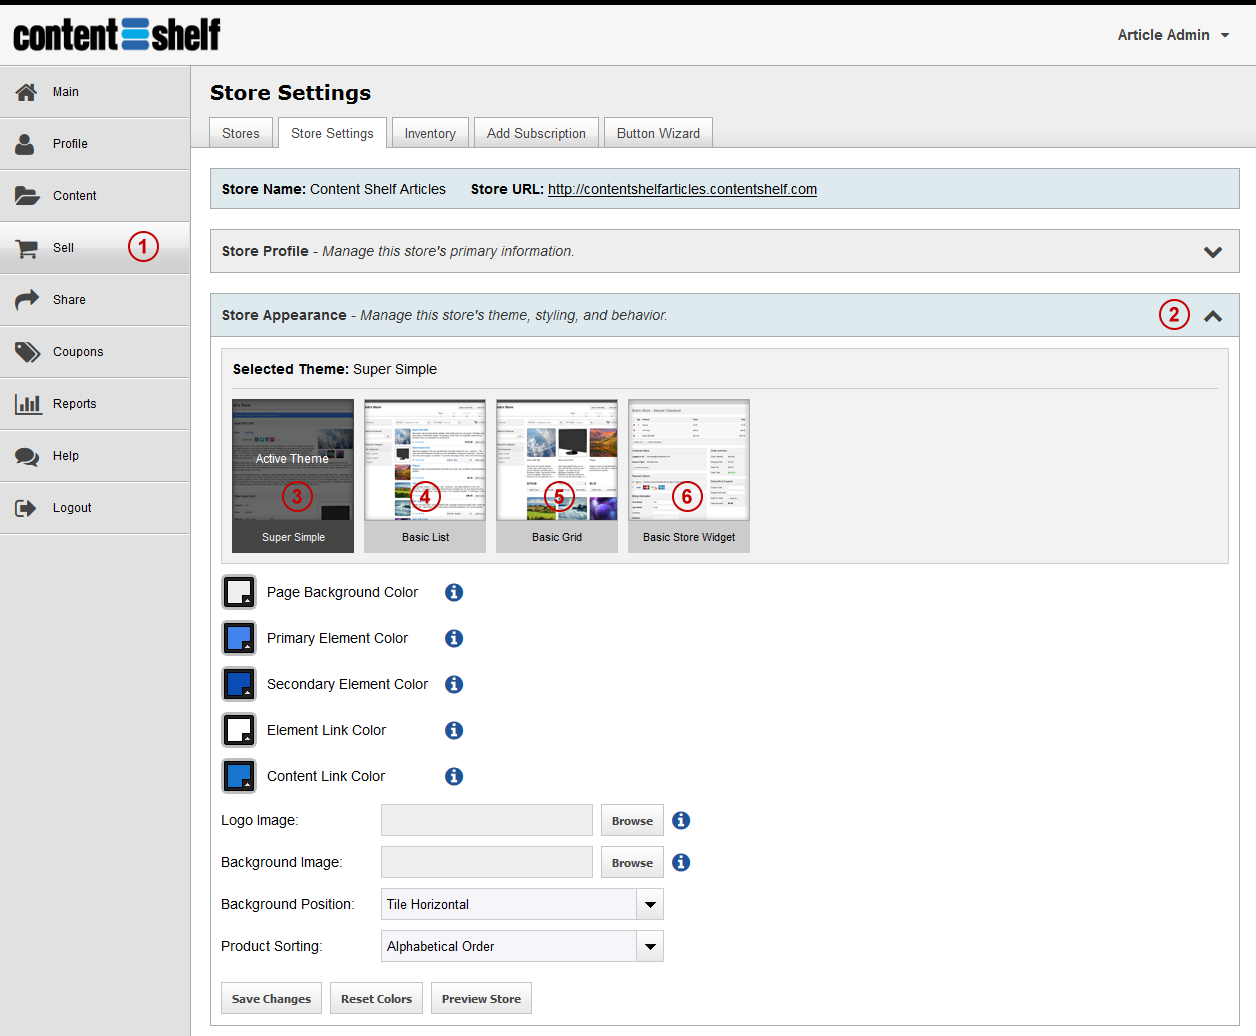Click the Content Shelf logo
Screen dimensions: 1256x1036
117,35
